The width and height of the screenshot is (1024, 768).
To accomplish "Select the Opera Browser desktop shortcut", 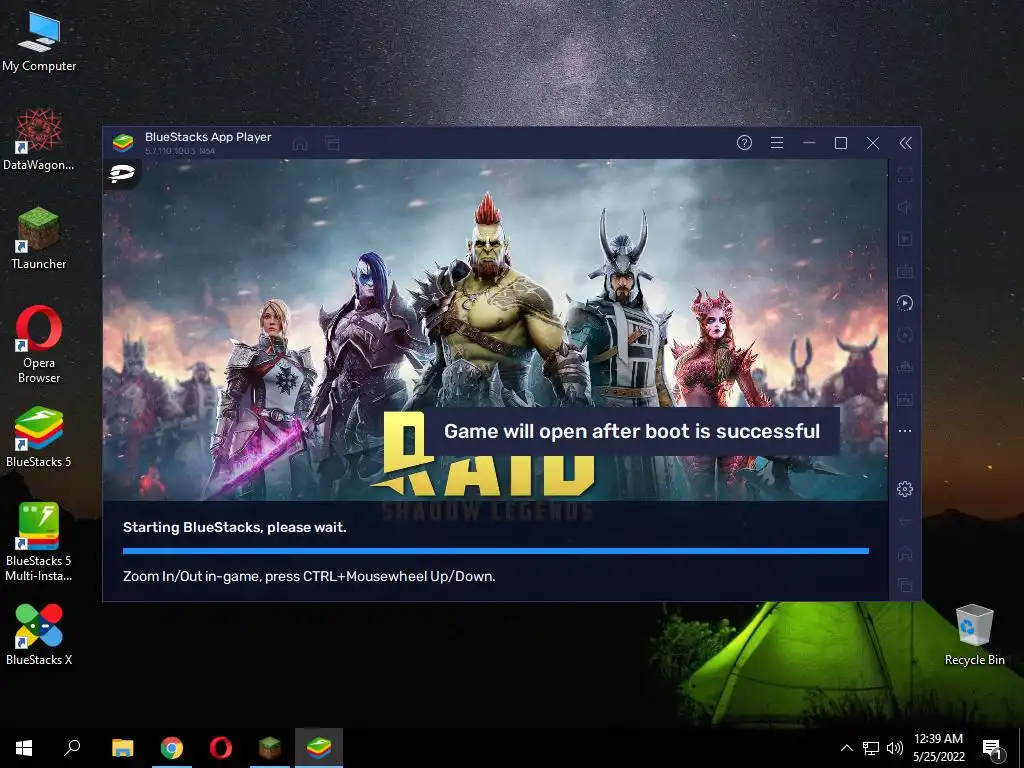I will coord(39,344).
